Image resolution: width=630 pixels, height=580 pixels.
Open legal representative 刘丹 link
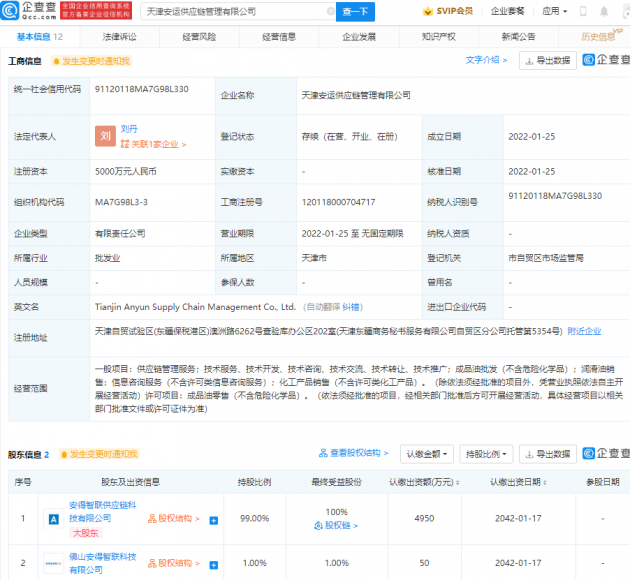[x=129, y=129]
